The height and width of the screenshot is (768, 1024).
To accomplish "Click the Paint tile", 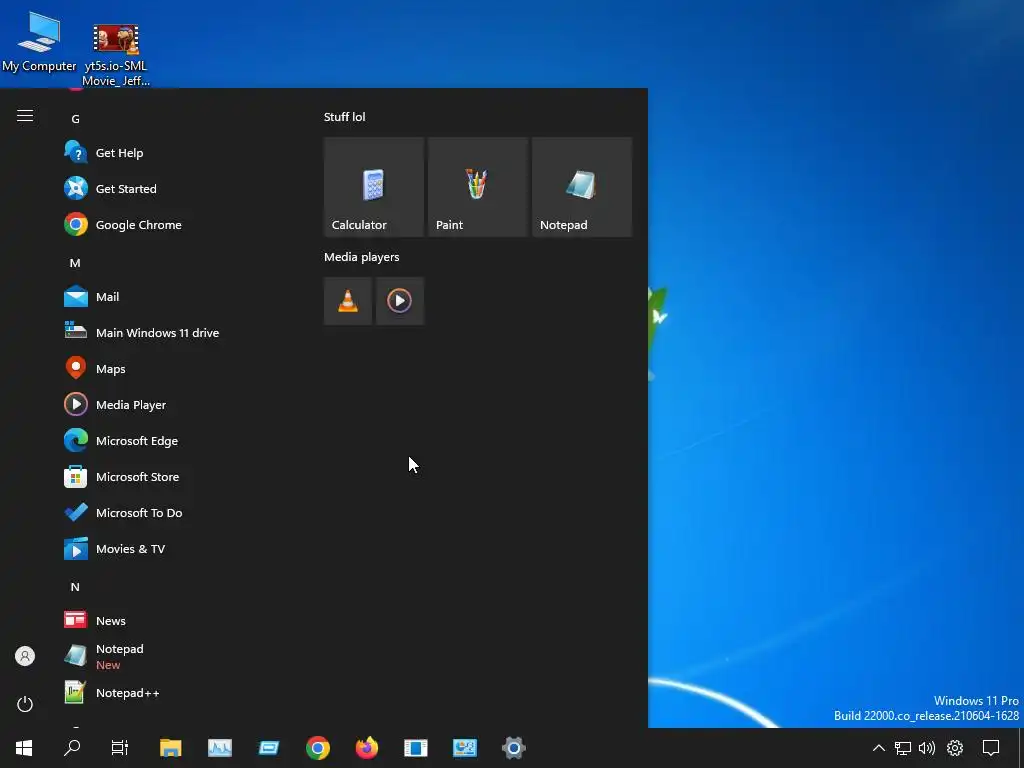I will (x=477, y=187).
